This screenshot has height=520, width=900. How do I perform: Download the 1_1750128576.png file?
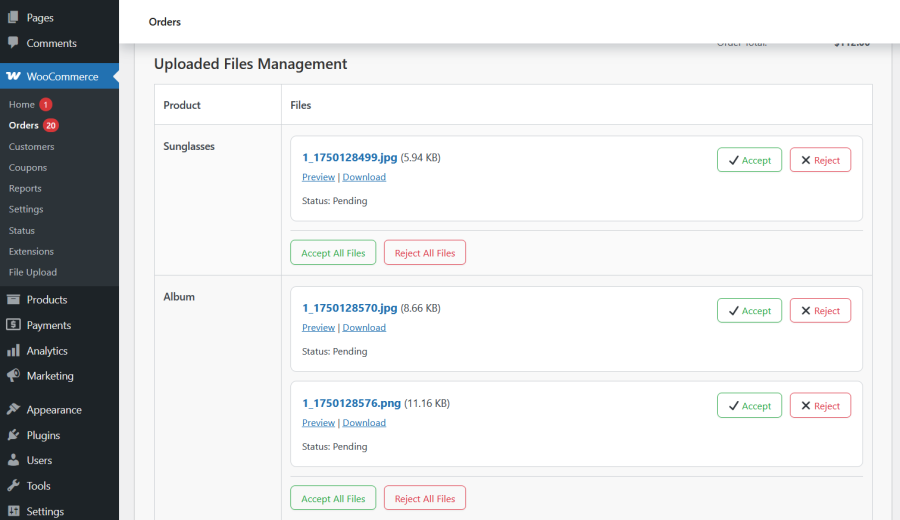[364, 422]
